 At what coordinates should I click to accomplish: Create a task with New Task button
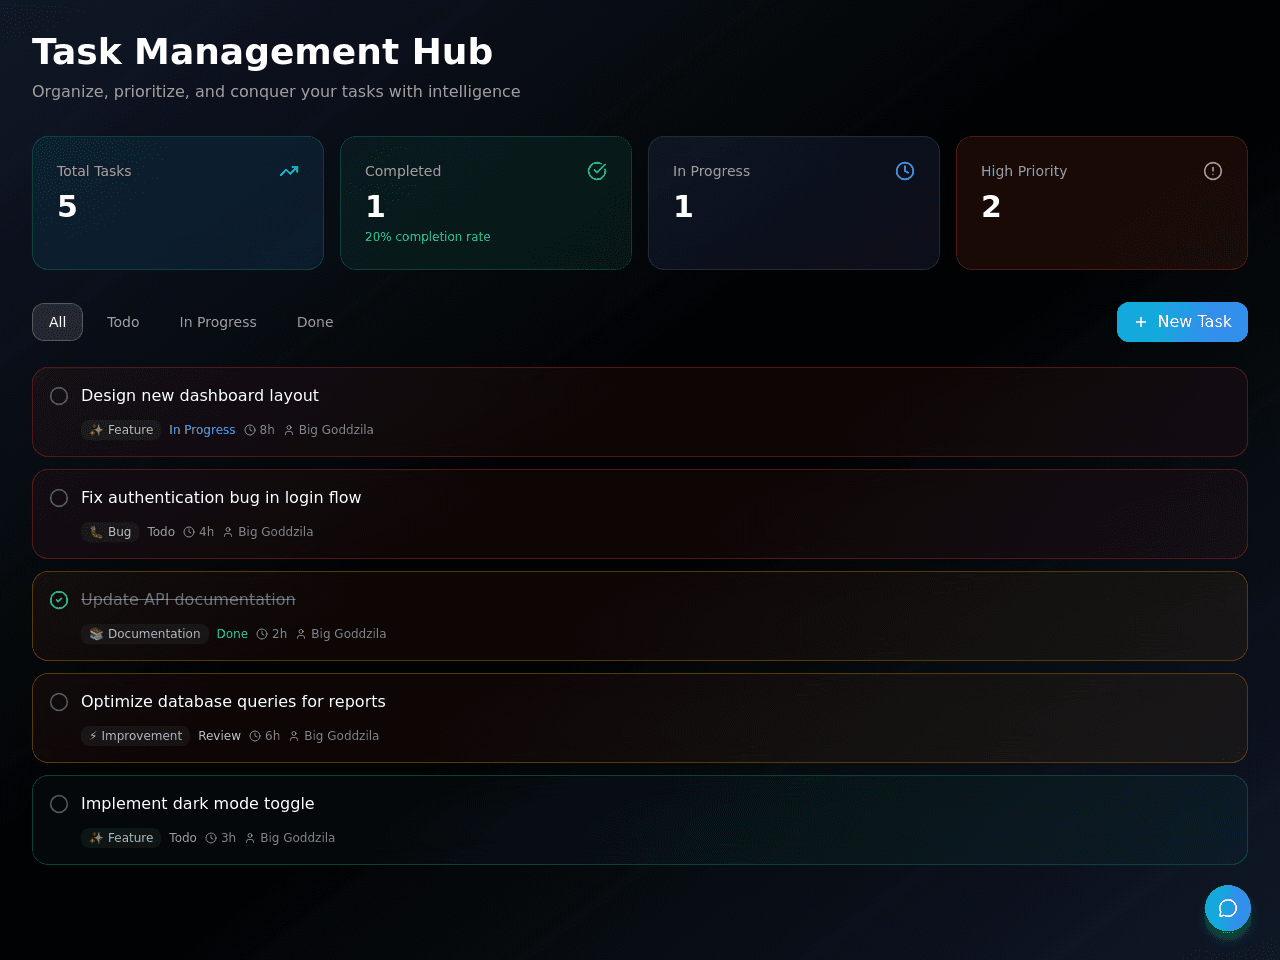click(x=1182, y=322)
